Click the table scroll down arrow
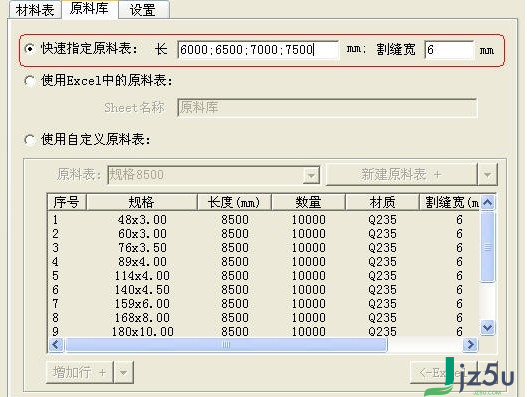 click(x=487, y=327)
